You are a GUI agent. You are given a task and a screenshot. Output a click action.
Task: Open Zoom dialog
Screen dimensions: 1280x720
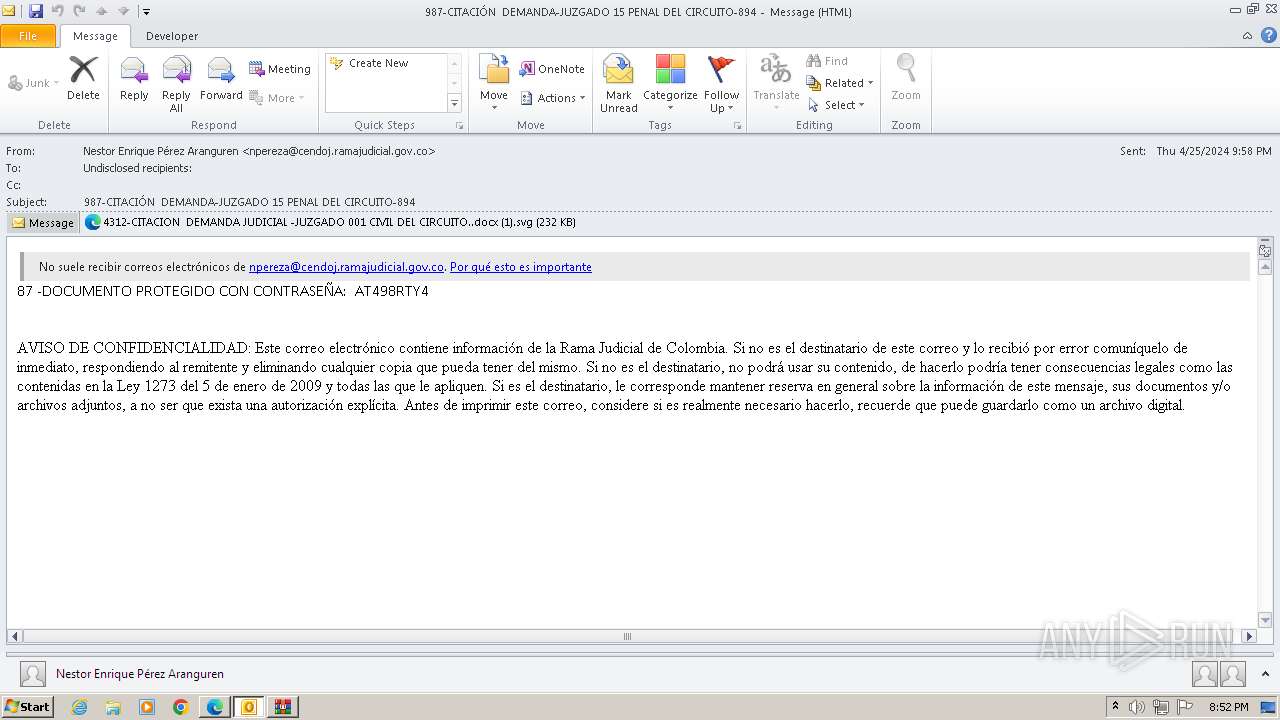pyautogui.click(x=906, y=78)
